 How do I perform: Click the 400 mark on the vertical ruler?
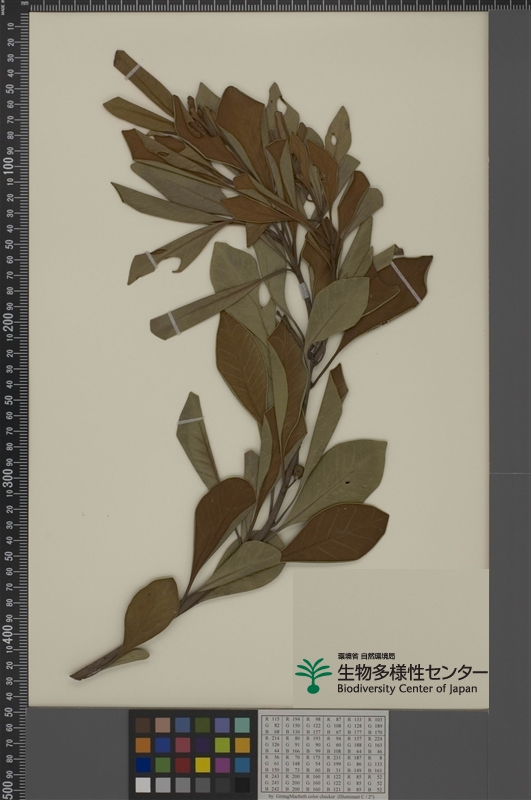[x=8, y=631]
